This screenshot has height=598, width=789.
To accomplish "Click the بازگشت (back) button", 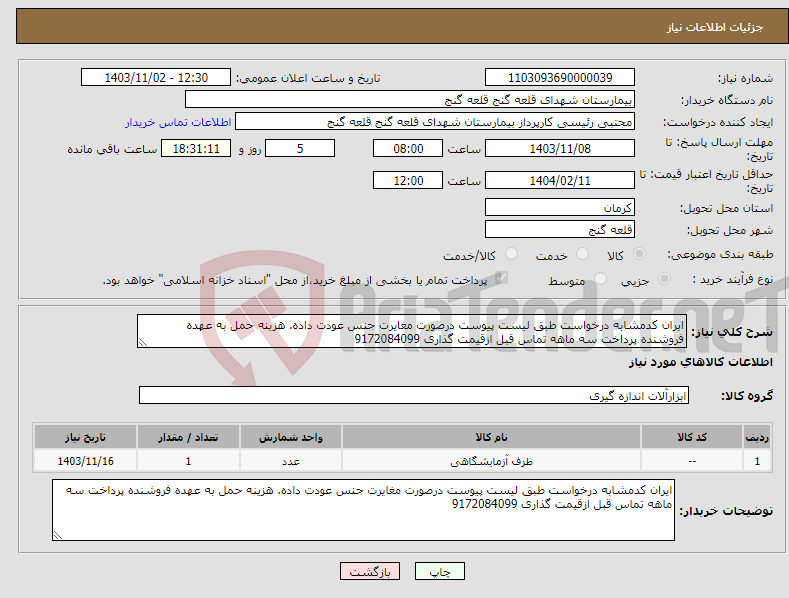I will 370,571.
